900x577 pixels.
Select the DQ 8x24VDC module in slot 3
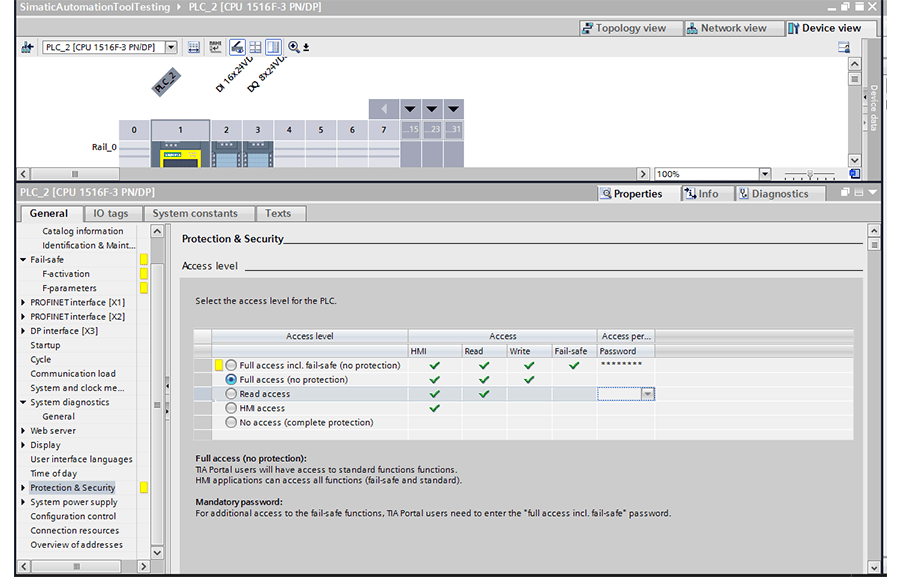[x=258, y=155]
